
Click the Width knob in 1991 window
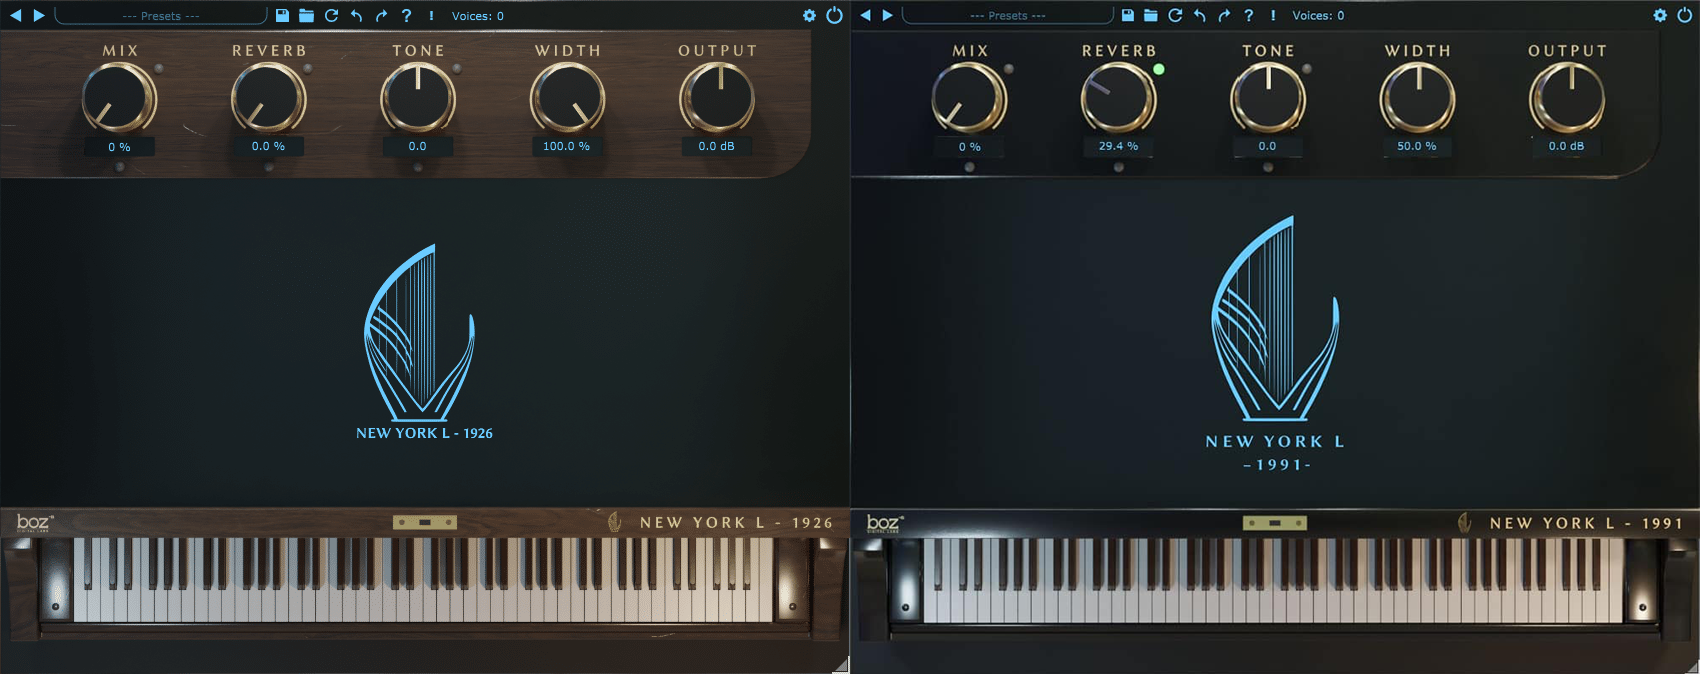pos(1417,98)
